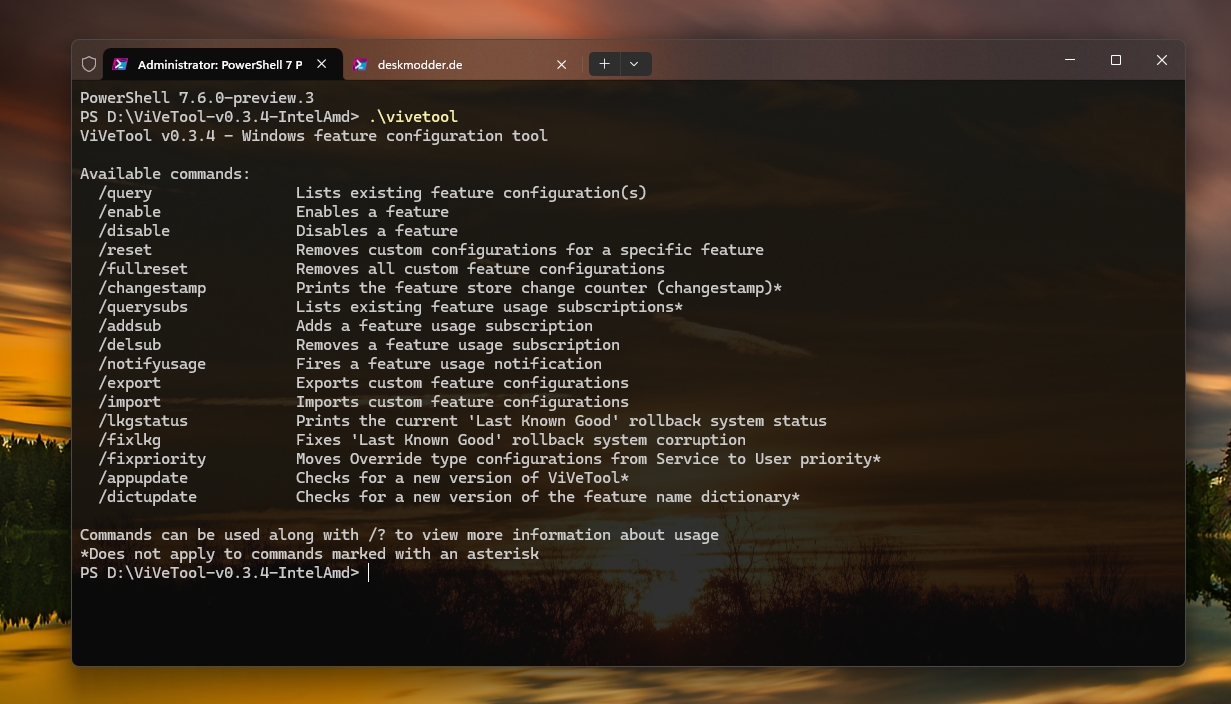The height and width of the screenshot is (704, 1231).
Task: Click the /appupdate command text
Action: point(143,478)
